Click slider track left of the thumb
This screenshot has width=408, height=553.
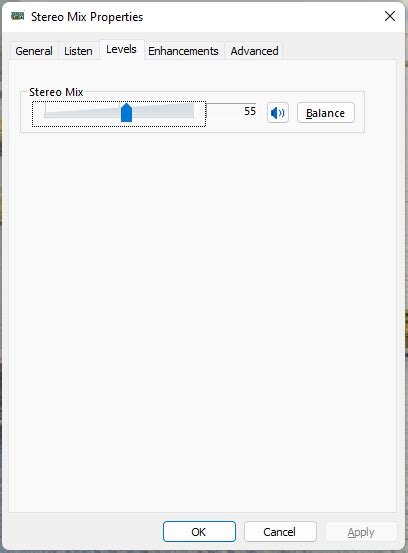83,114
